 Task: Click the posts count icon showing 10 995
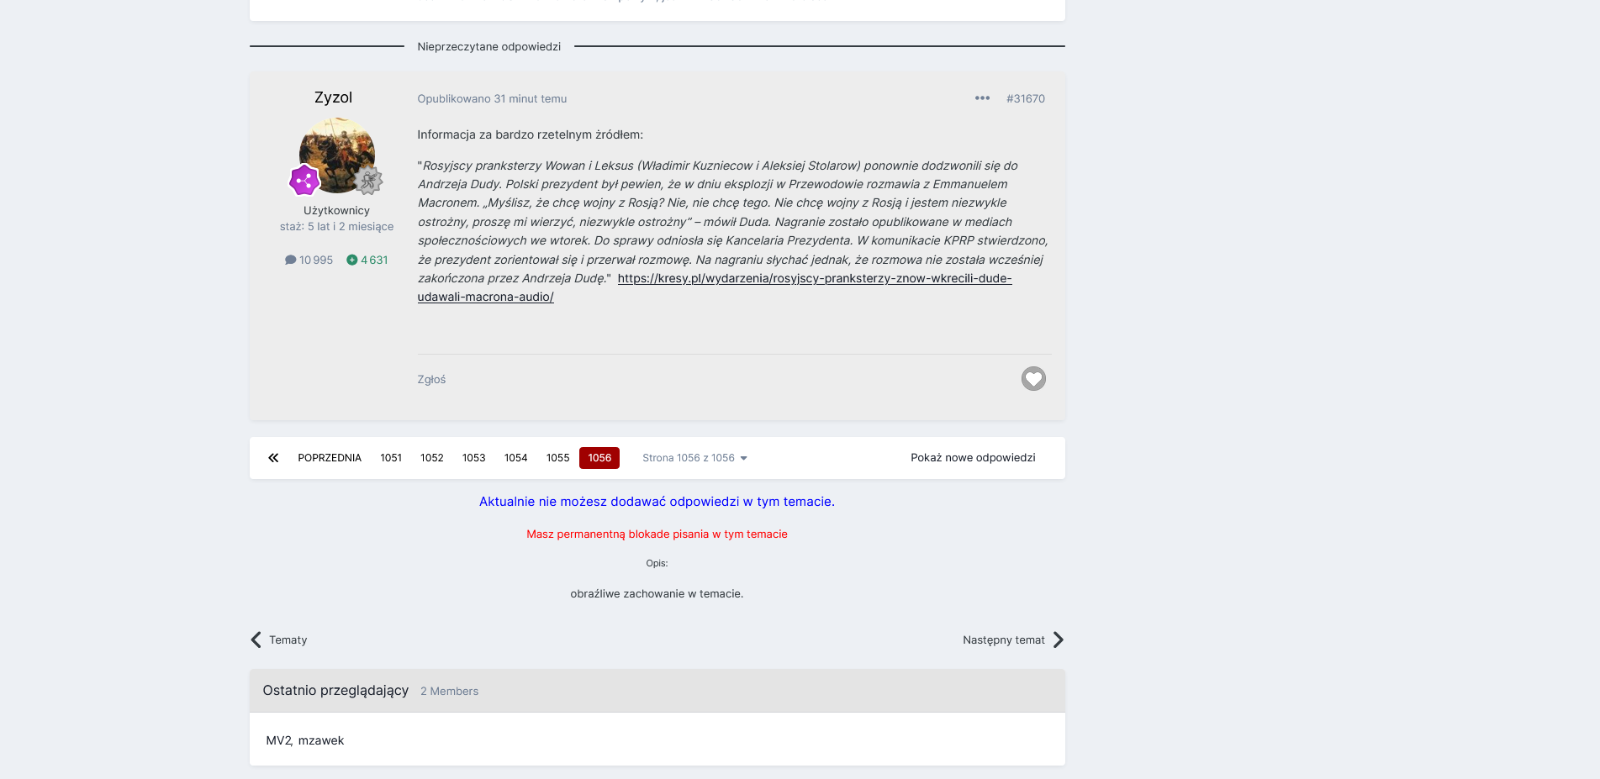[290, 260]
